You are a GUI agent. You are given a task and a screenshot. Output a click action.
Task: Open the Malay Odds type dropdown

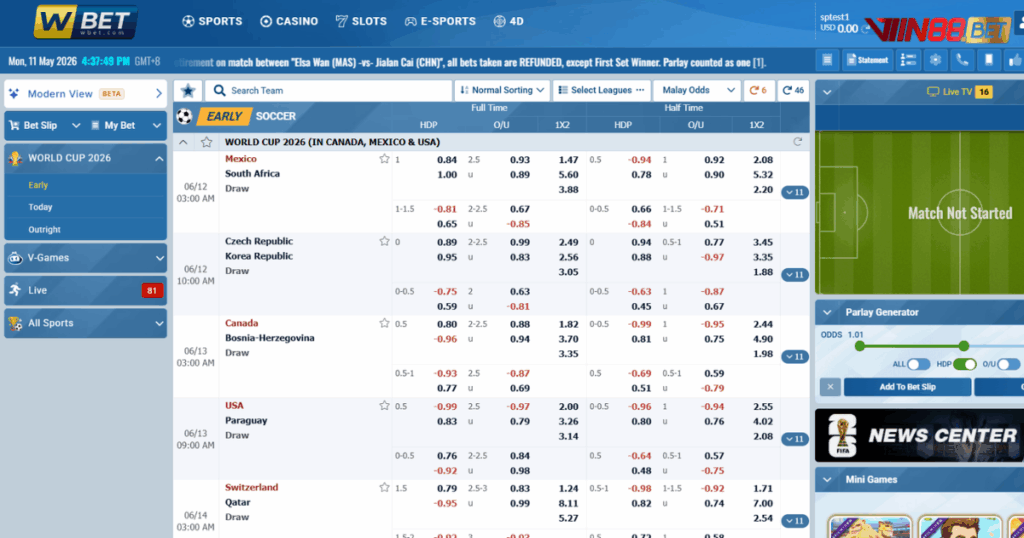[x=697, y=90]
